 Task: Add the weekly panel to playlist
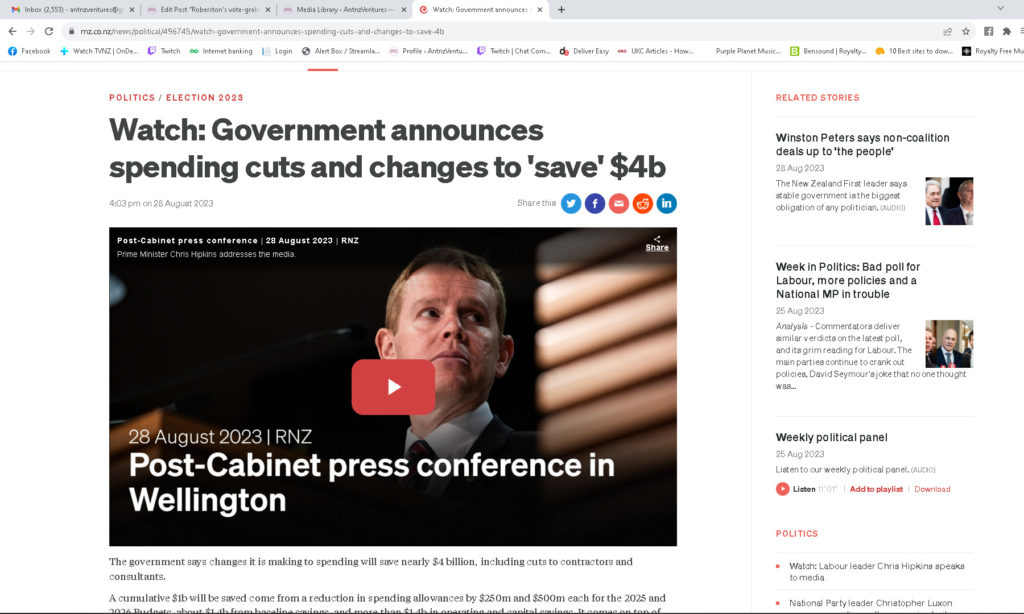click(876, 489)
